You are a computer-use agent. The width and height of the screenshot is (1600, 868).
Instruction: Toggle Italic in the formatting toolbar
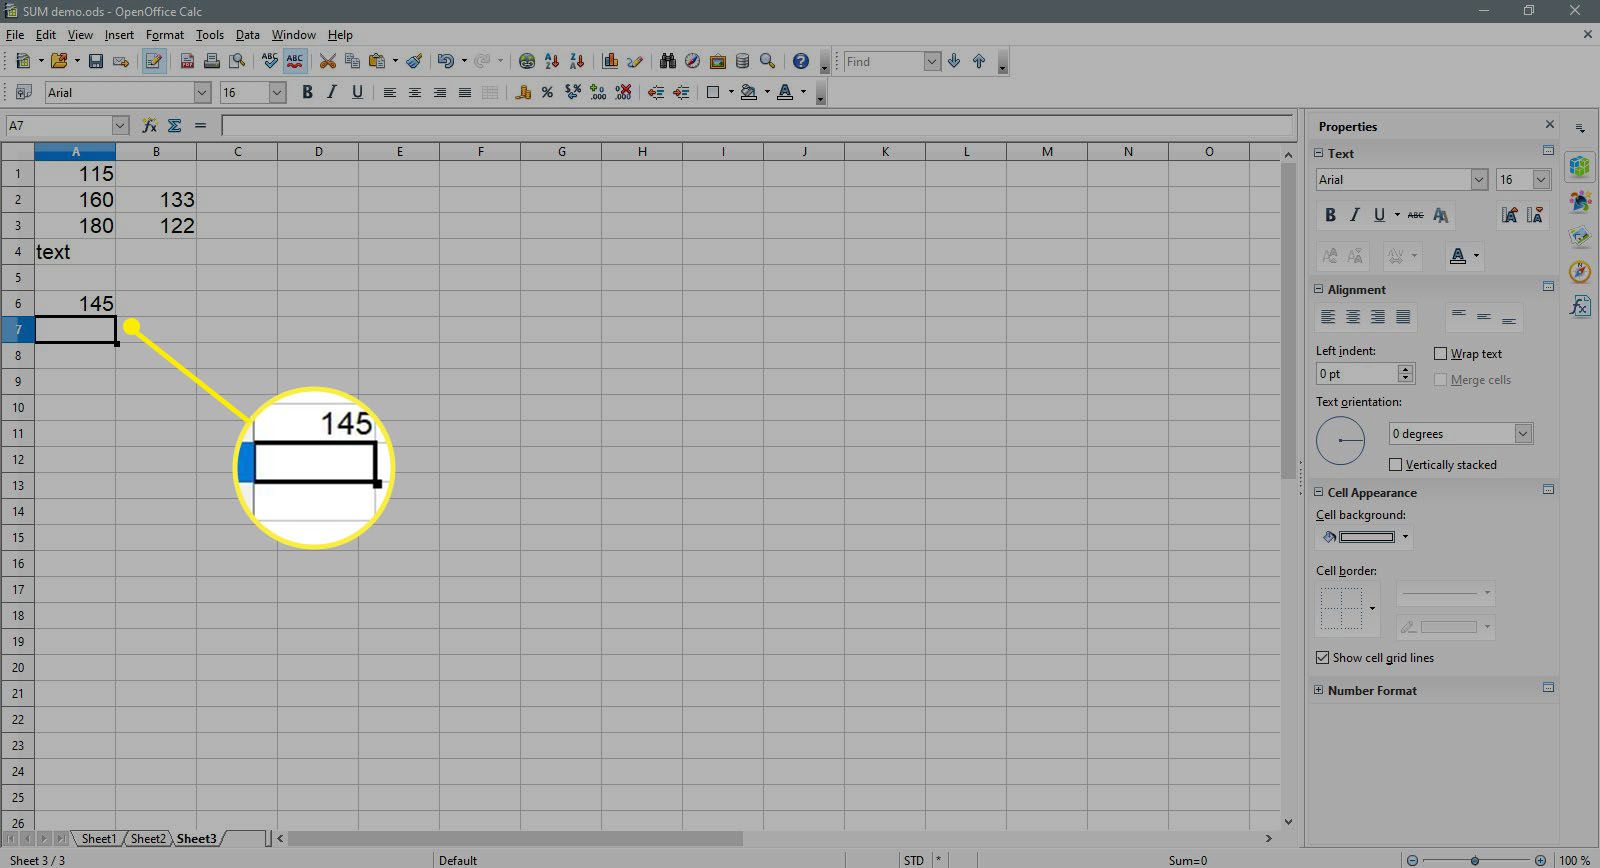pyautogui.click(x=332, y=93)
